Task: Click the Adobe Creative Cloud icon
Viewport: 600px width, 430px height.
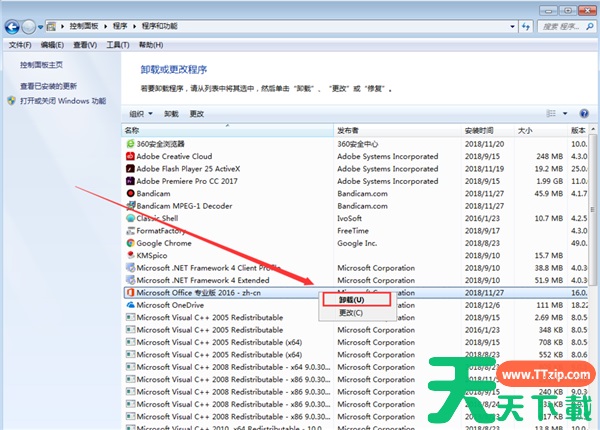Action: click(x=130, y=156)
